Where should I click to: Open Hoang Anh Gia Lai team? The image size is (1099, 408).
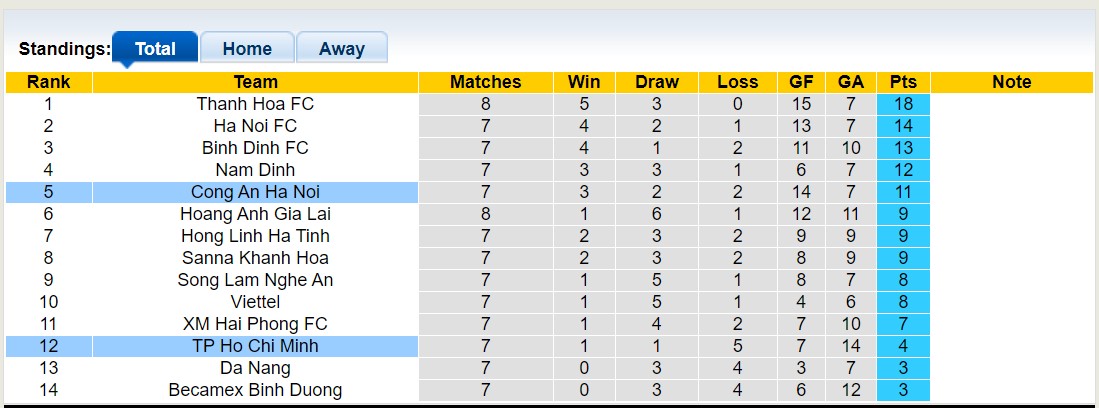pos(255,214)
